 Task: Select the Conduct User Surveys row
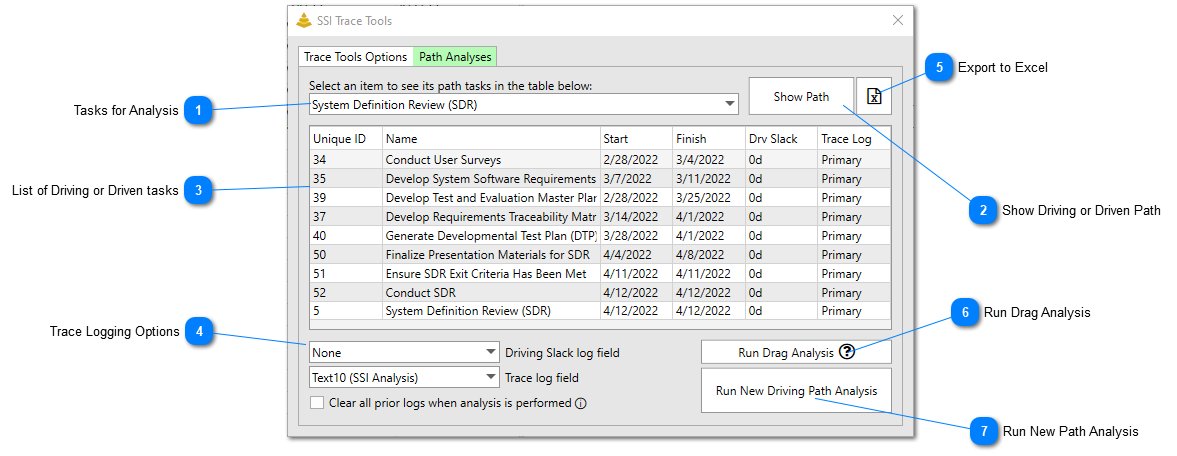click(601, 160)
